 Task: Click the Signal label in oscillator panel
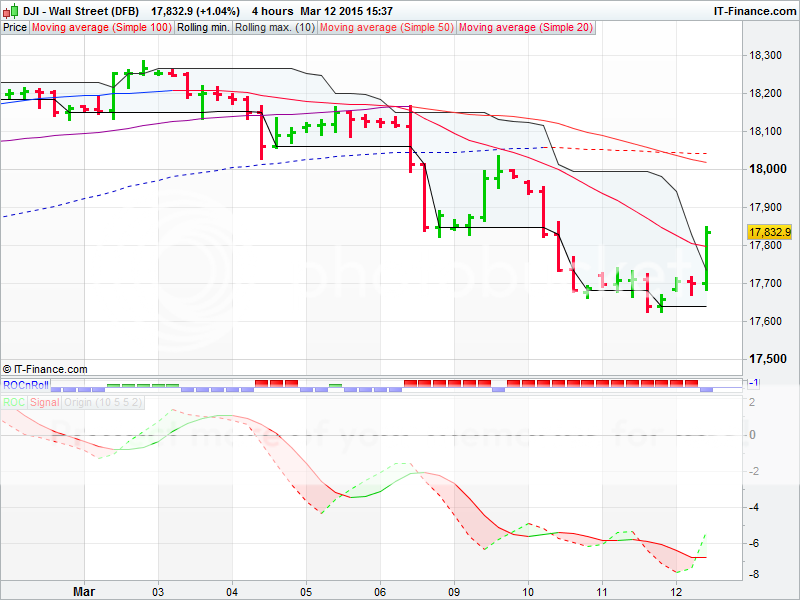point(44,402)
